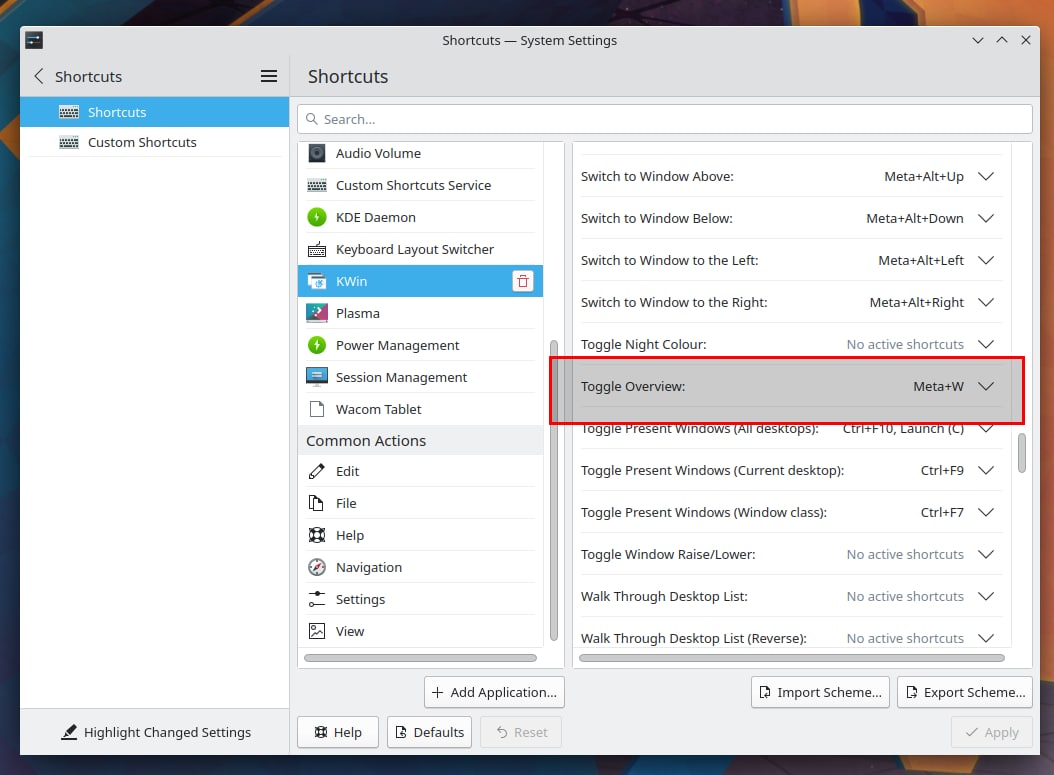Click the KWin application icon
Screen dimensions: 1054x775
pos(317,281)
